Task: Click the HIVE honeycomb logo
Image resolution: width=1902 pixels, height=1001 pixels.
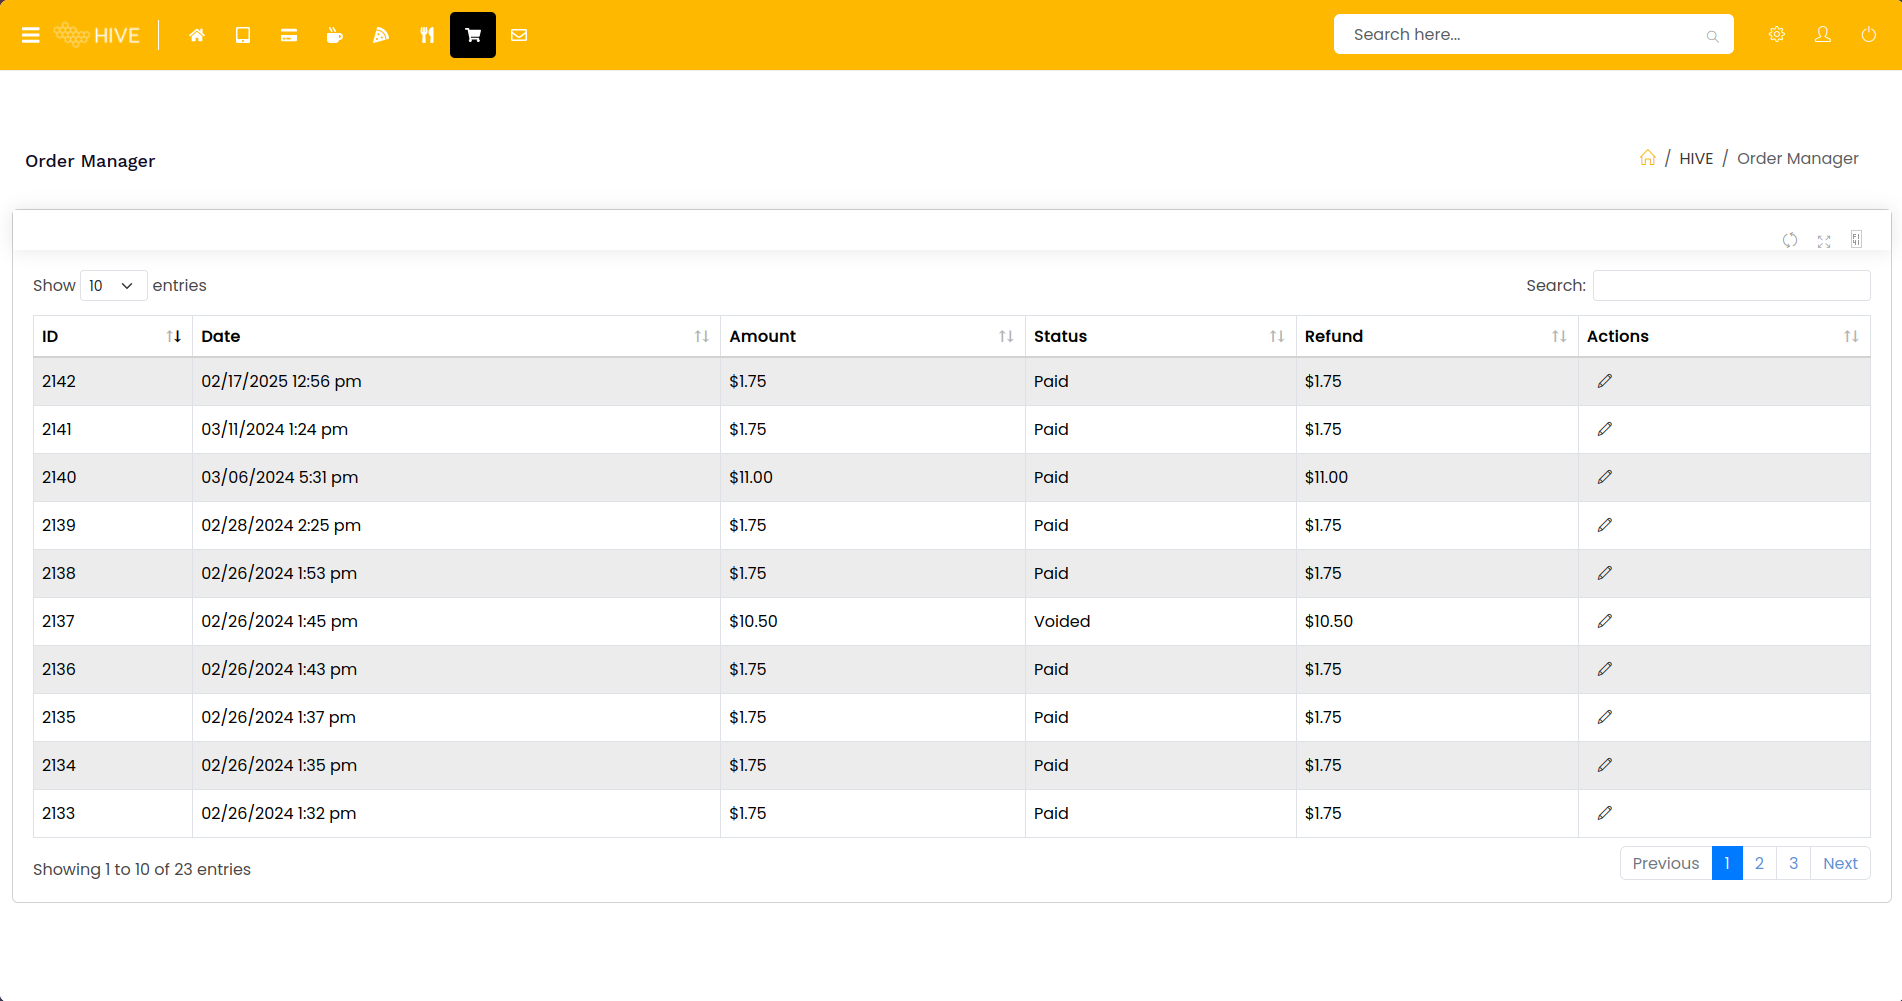Action: pos(97,35)
